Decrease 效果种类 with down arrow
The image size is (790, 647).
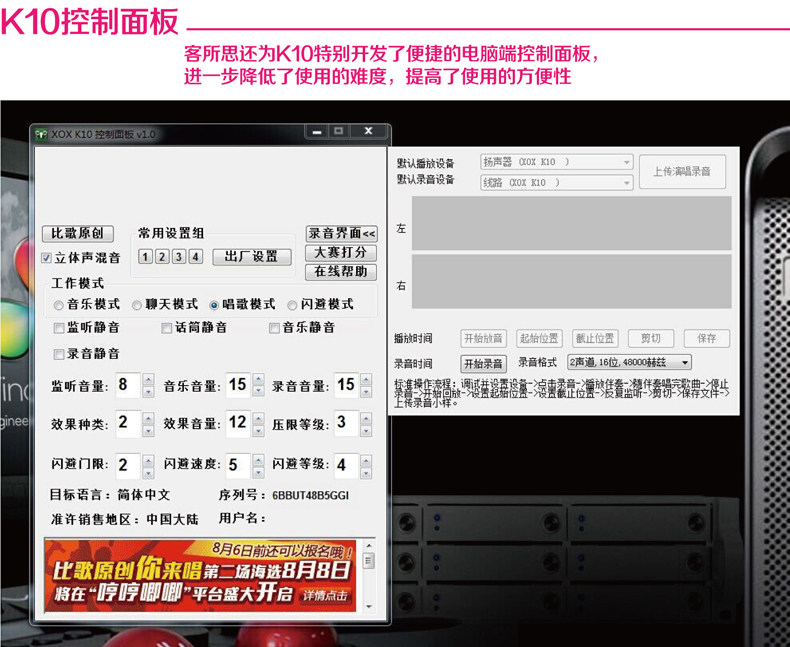click(148, 431)
